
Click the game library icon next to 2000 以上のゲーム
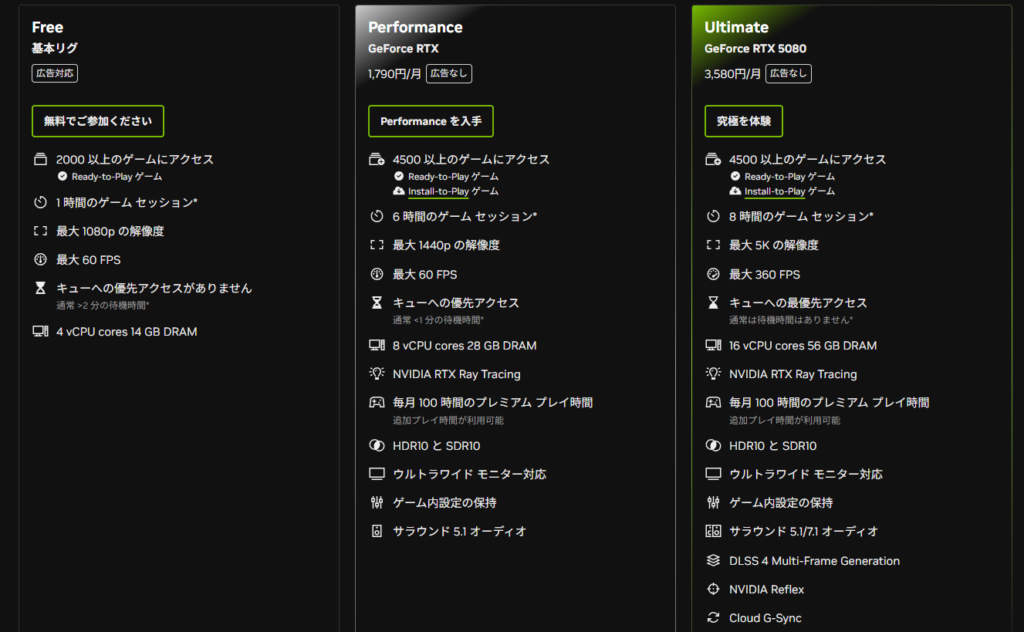[x=40, y=159]
